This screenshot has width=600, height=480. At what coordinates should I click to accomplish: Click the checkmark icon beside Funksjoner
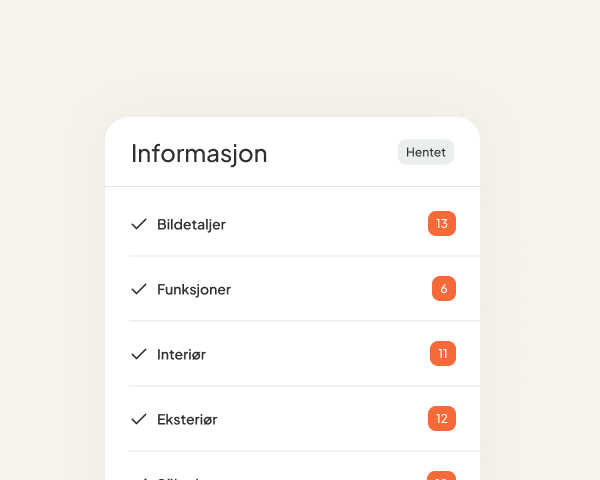click(139, 289)
